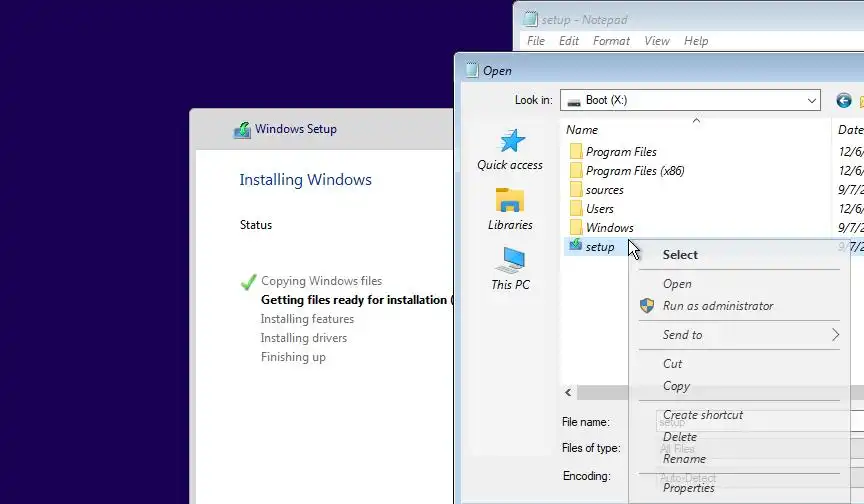
Task: Click the green check beside Copying Windows files
Action: click(249, 281)
